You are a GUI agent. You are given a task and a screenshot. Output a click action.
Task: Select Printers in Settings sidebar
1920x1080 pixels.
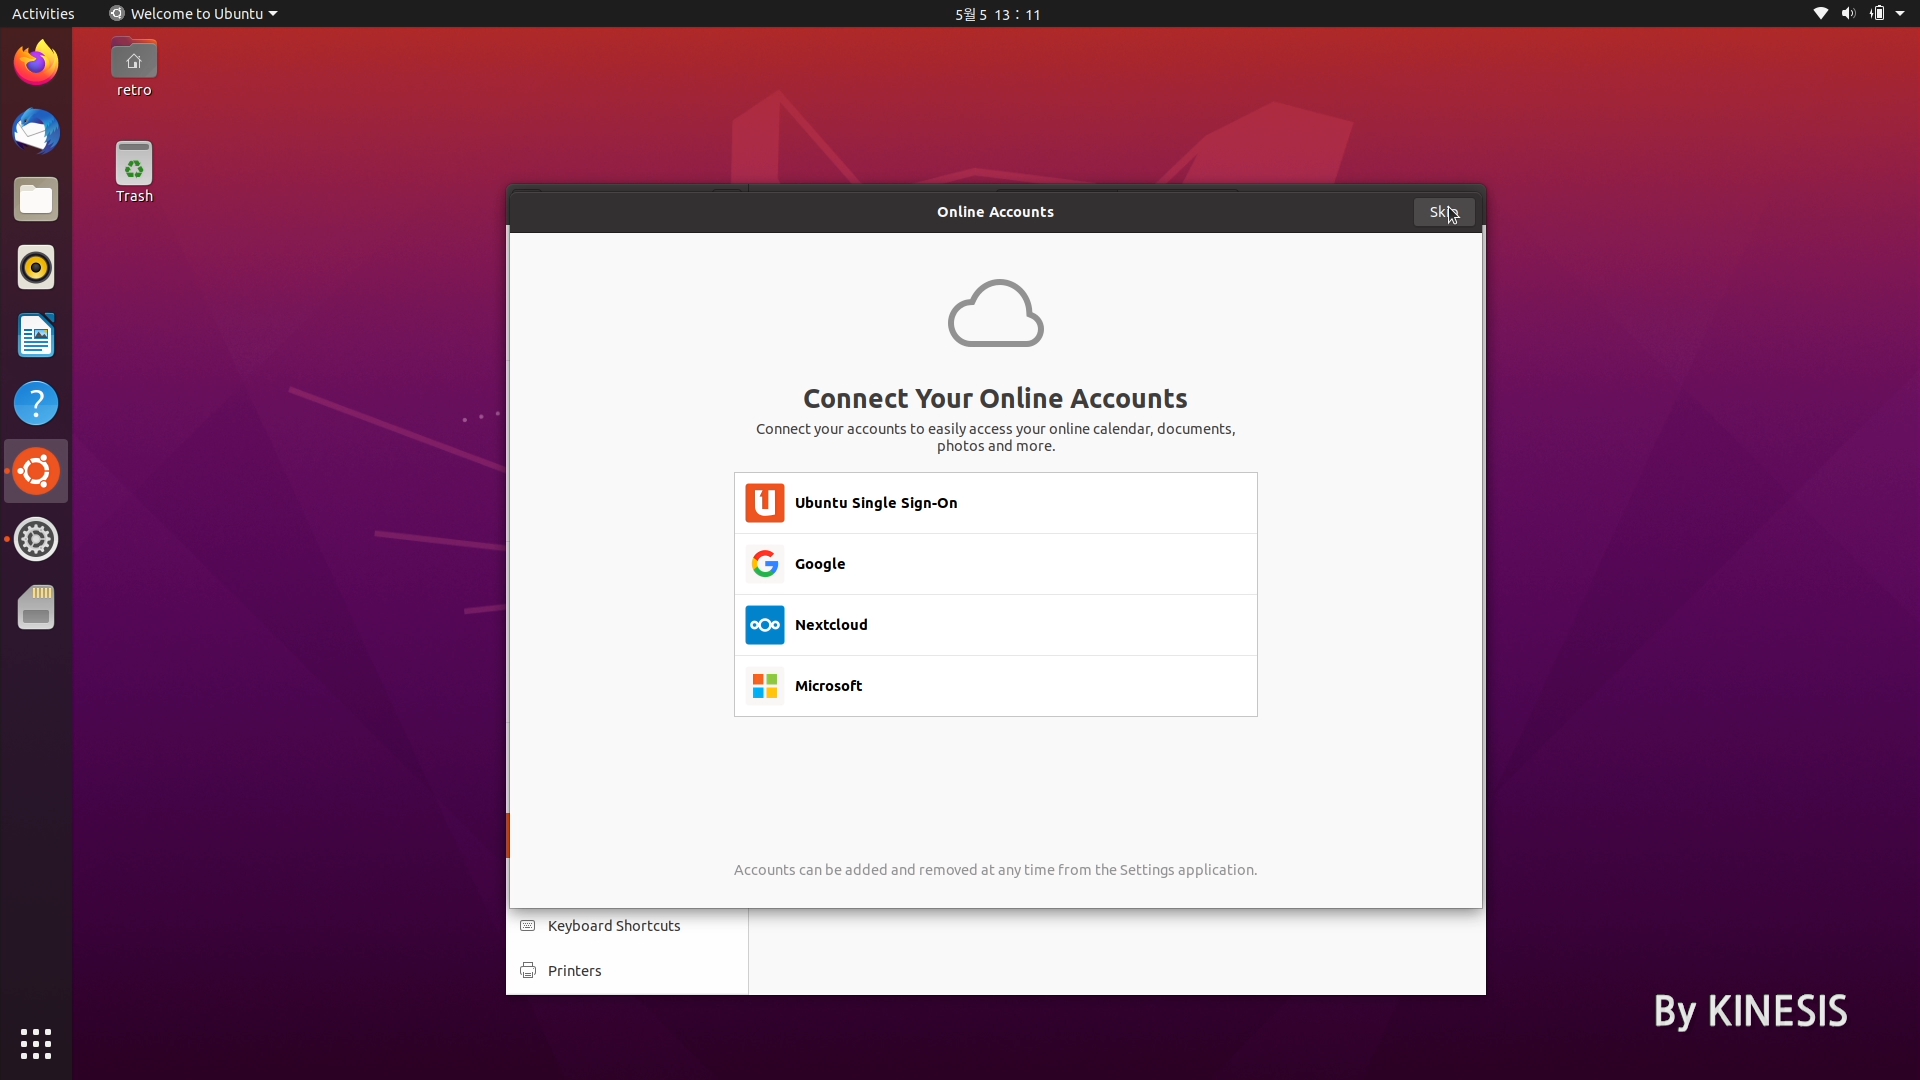(574, 971)
